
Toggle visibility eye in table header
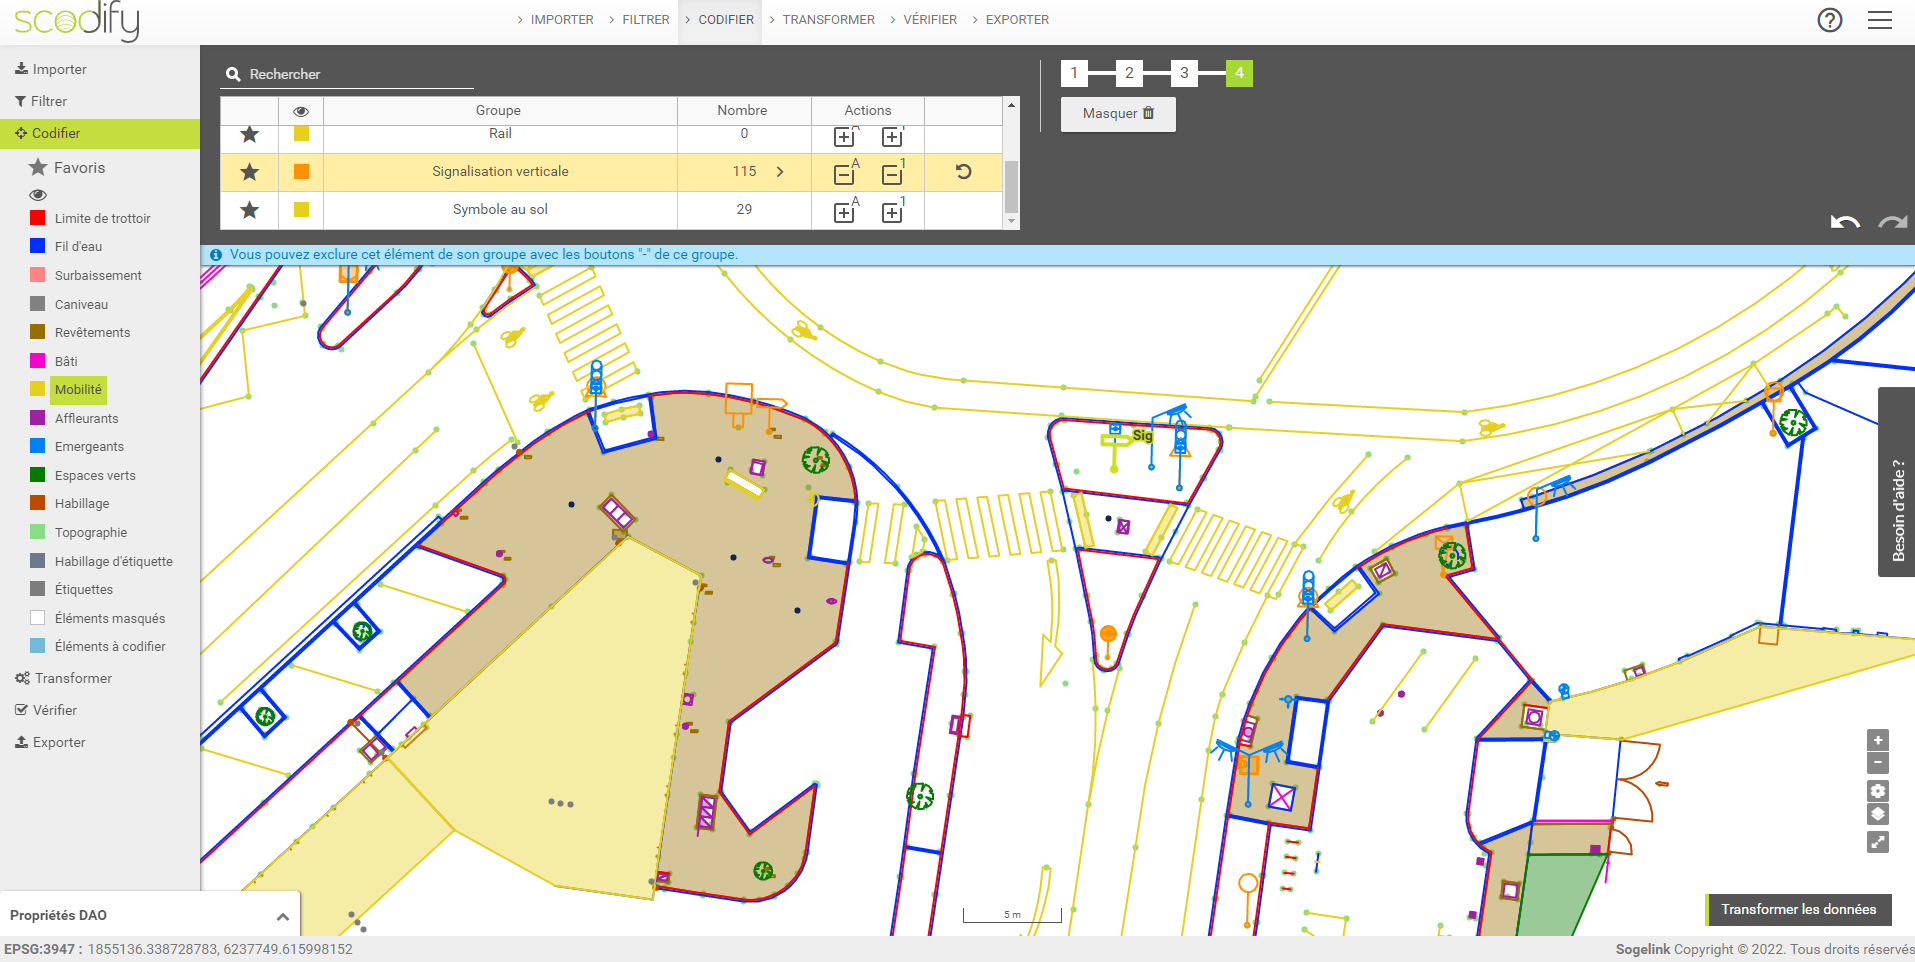pos(300,111)
